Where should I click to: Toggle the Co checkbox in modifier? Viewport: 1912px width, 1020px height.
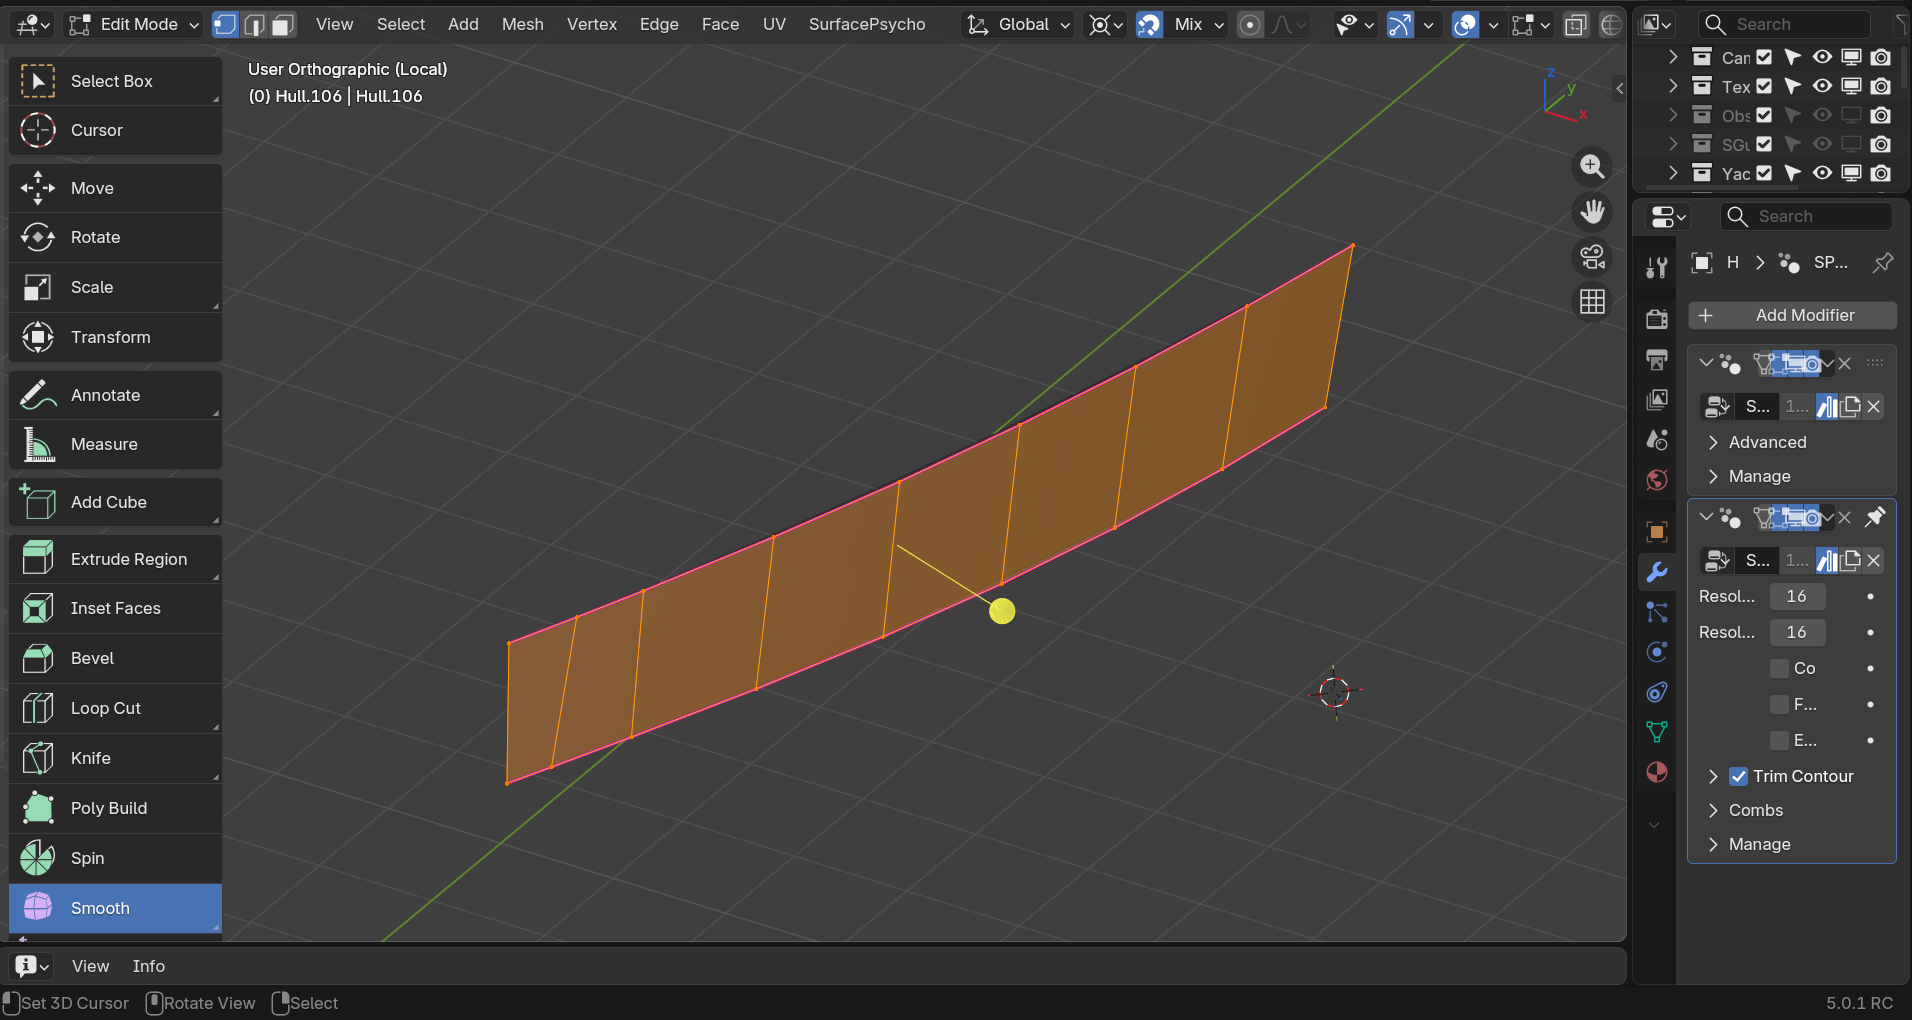(x=1779, y=668)
